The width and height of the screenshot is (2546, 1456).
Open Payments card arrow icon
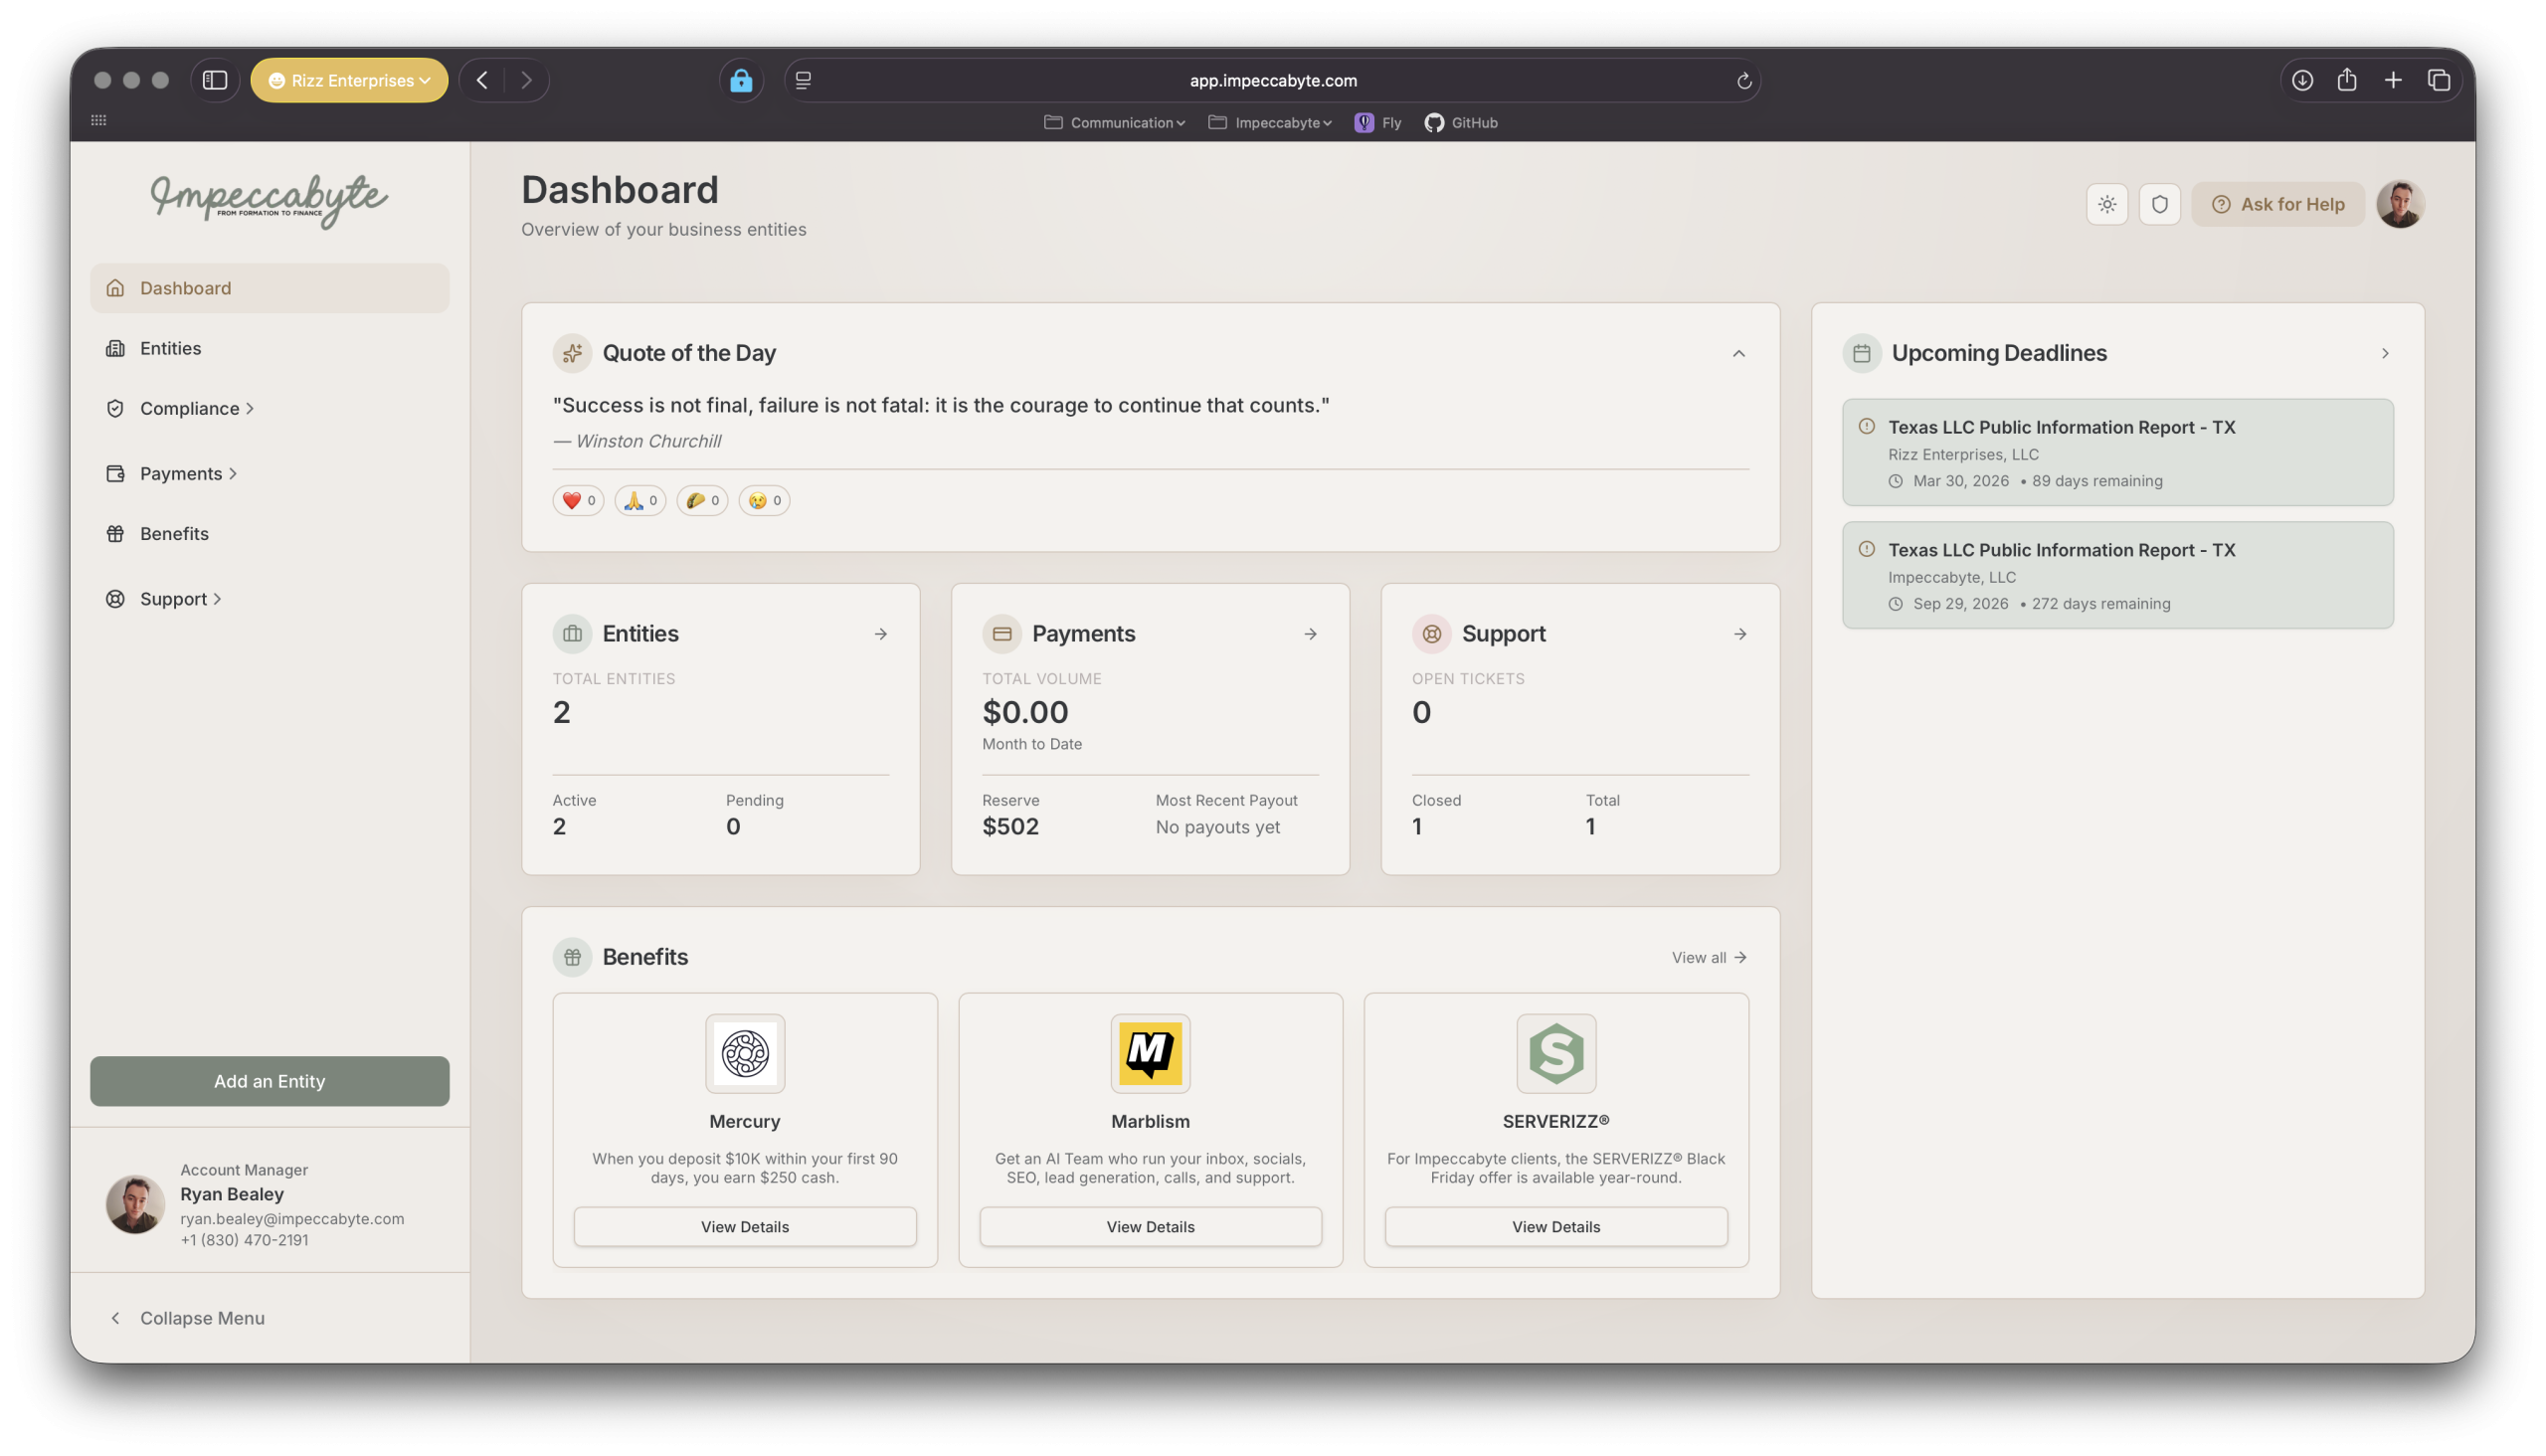1310,634
